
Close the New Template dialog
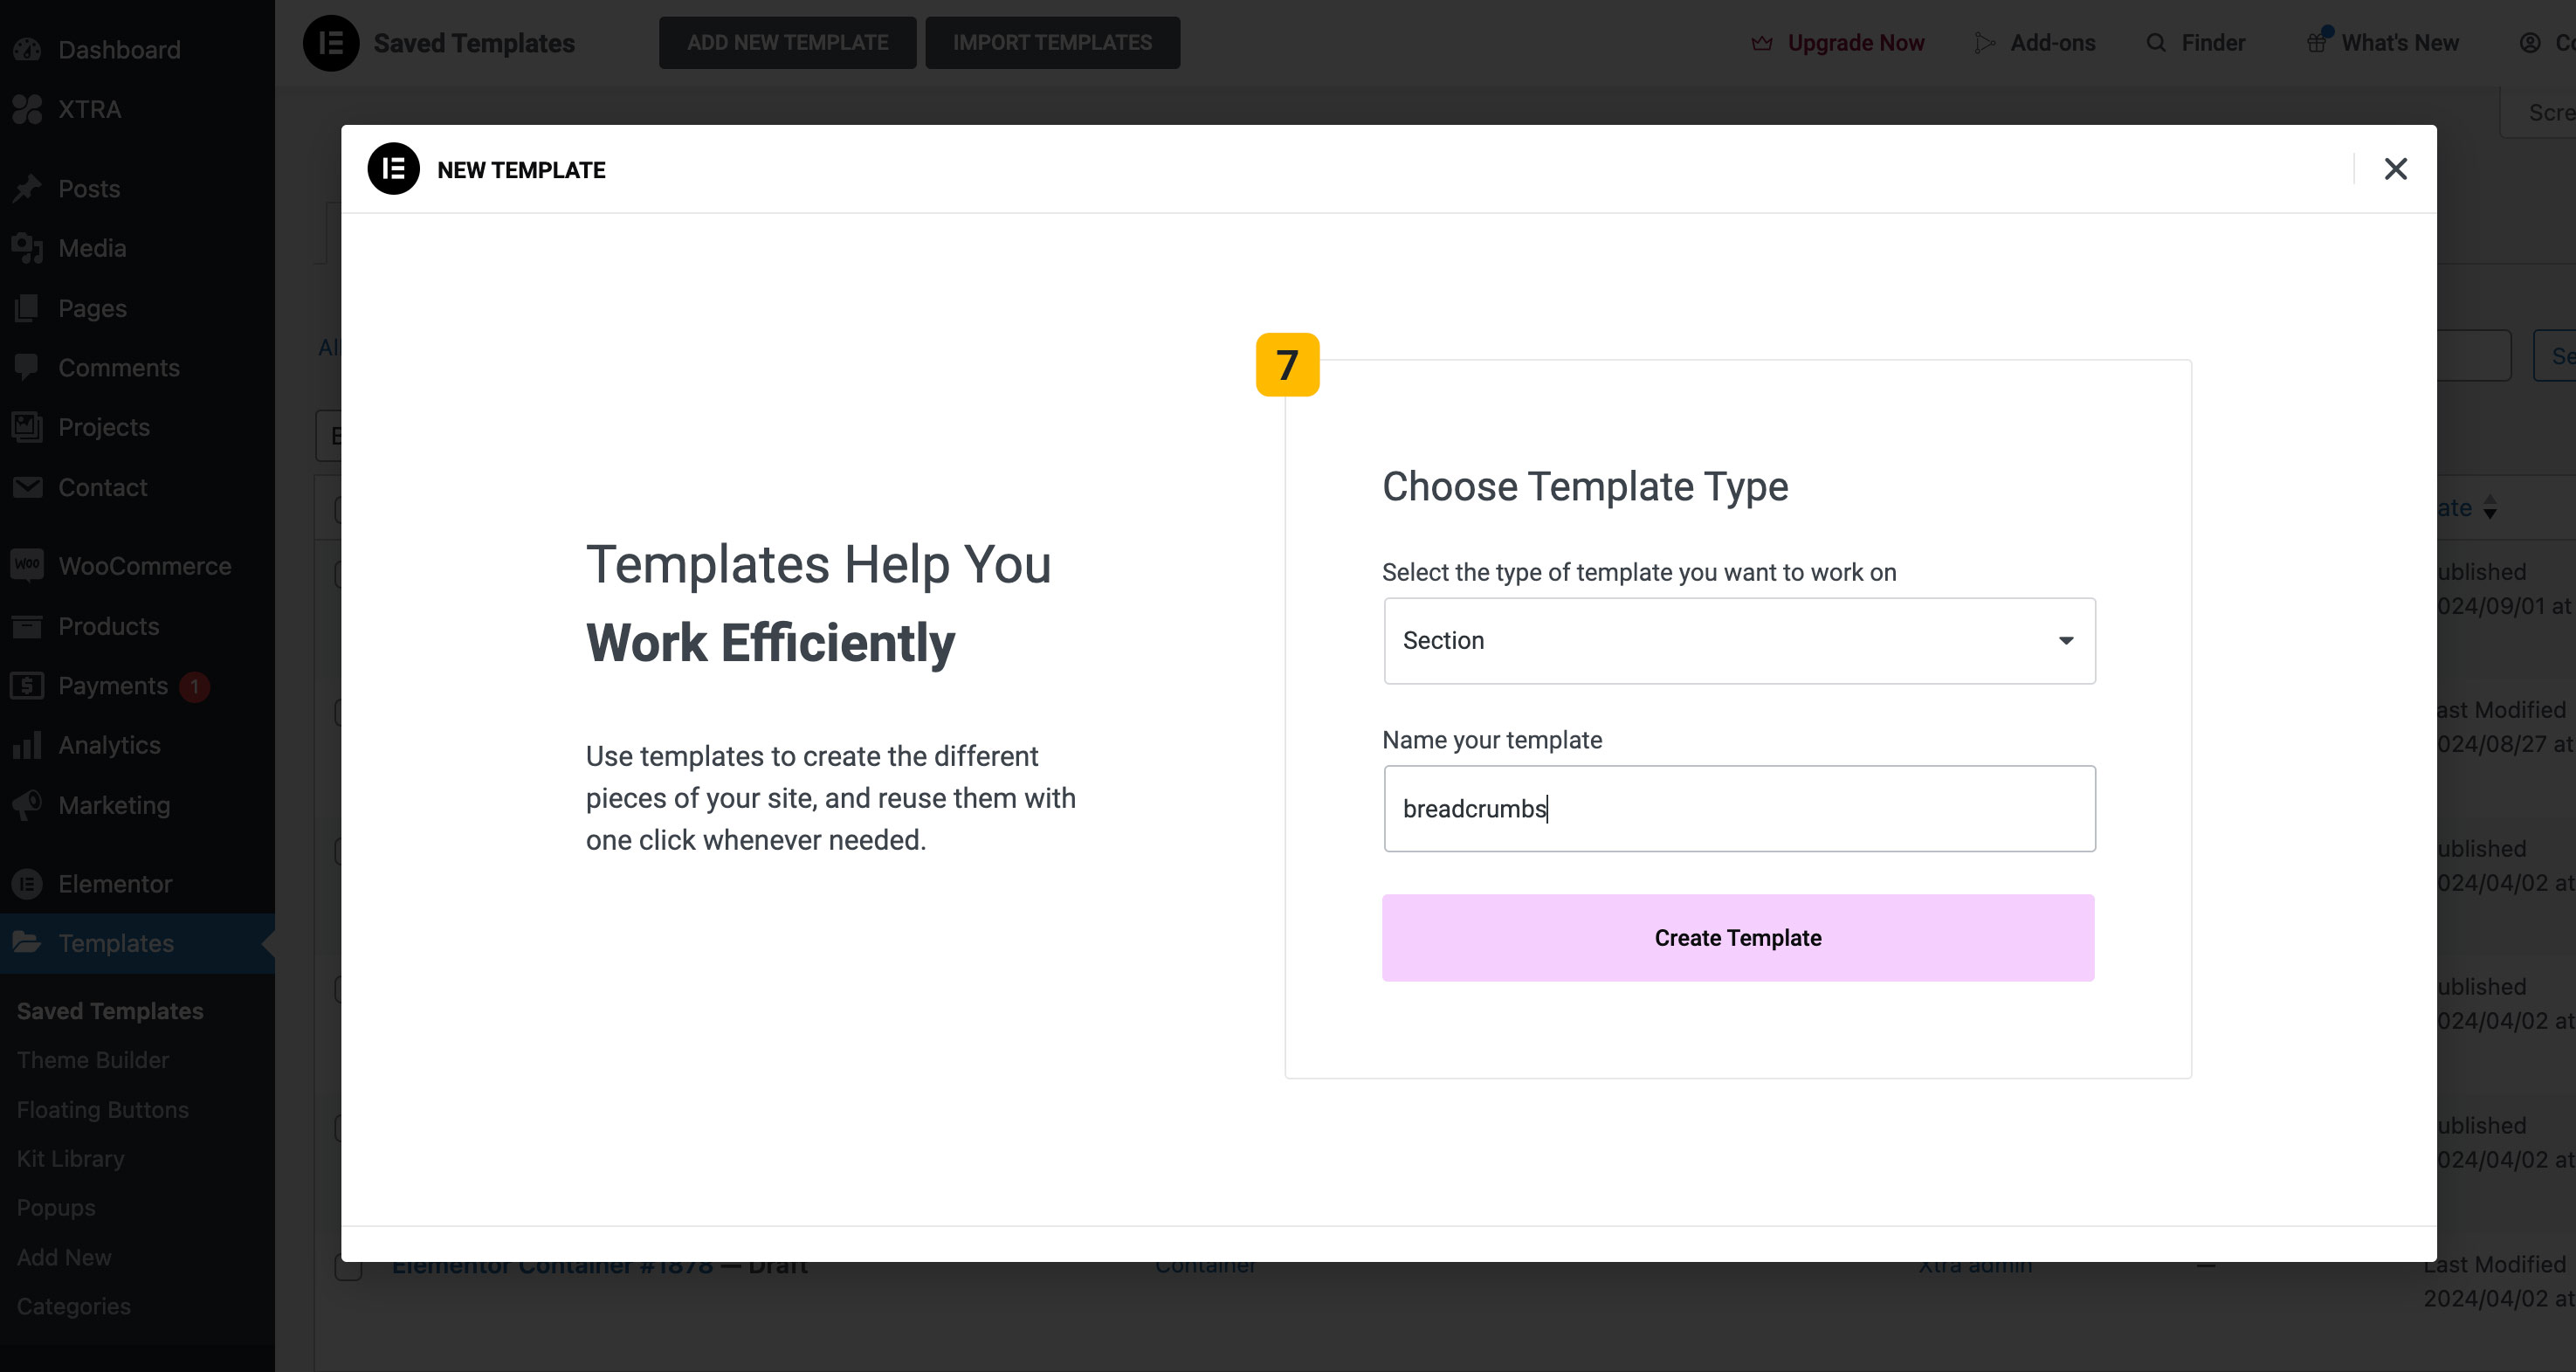[2395, 169]
